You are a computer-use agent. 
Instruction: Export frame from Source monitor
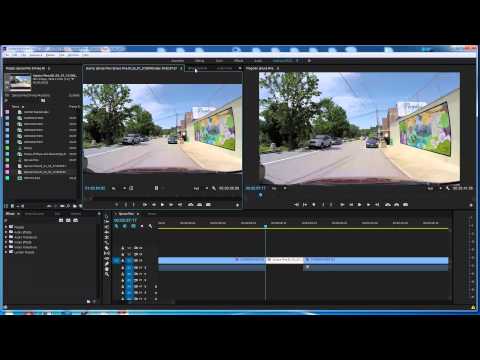point(208,204)
